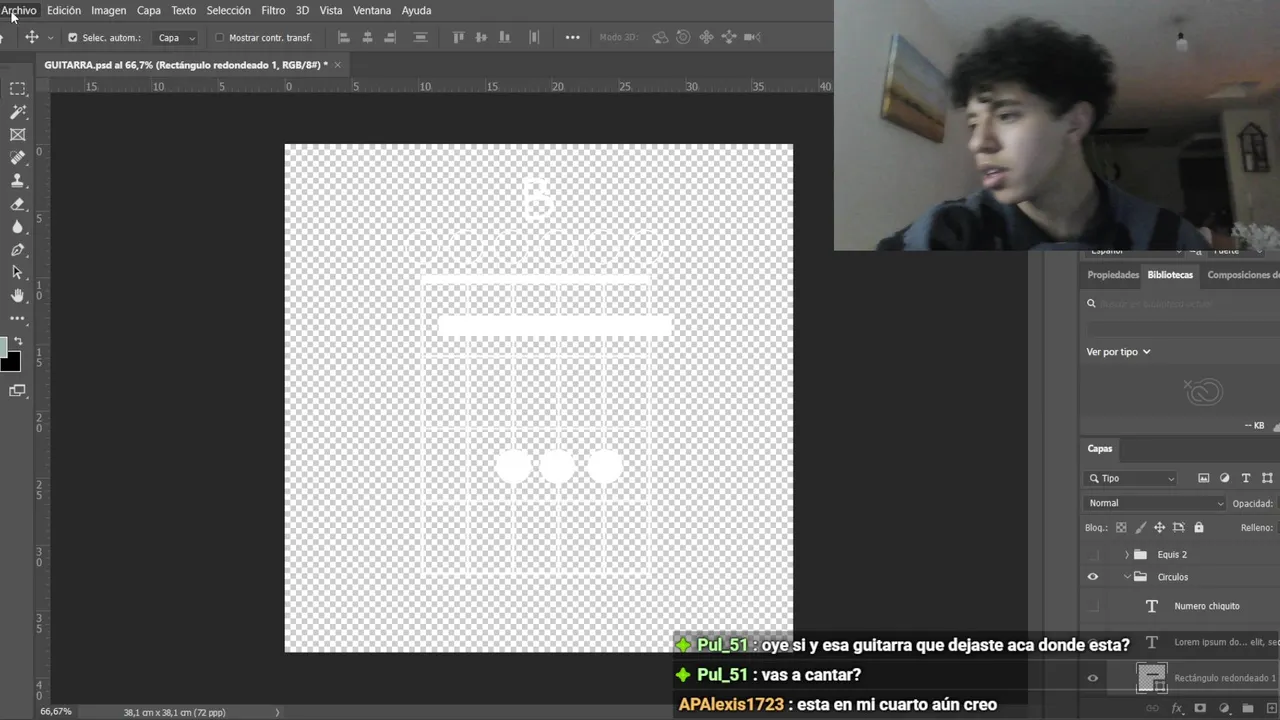Create new fill or adjustment layer
The height and width of the screenshot is (720, 1280).
[x=1224, y=708]
